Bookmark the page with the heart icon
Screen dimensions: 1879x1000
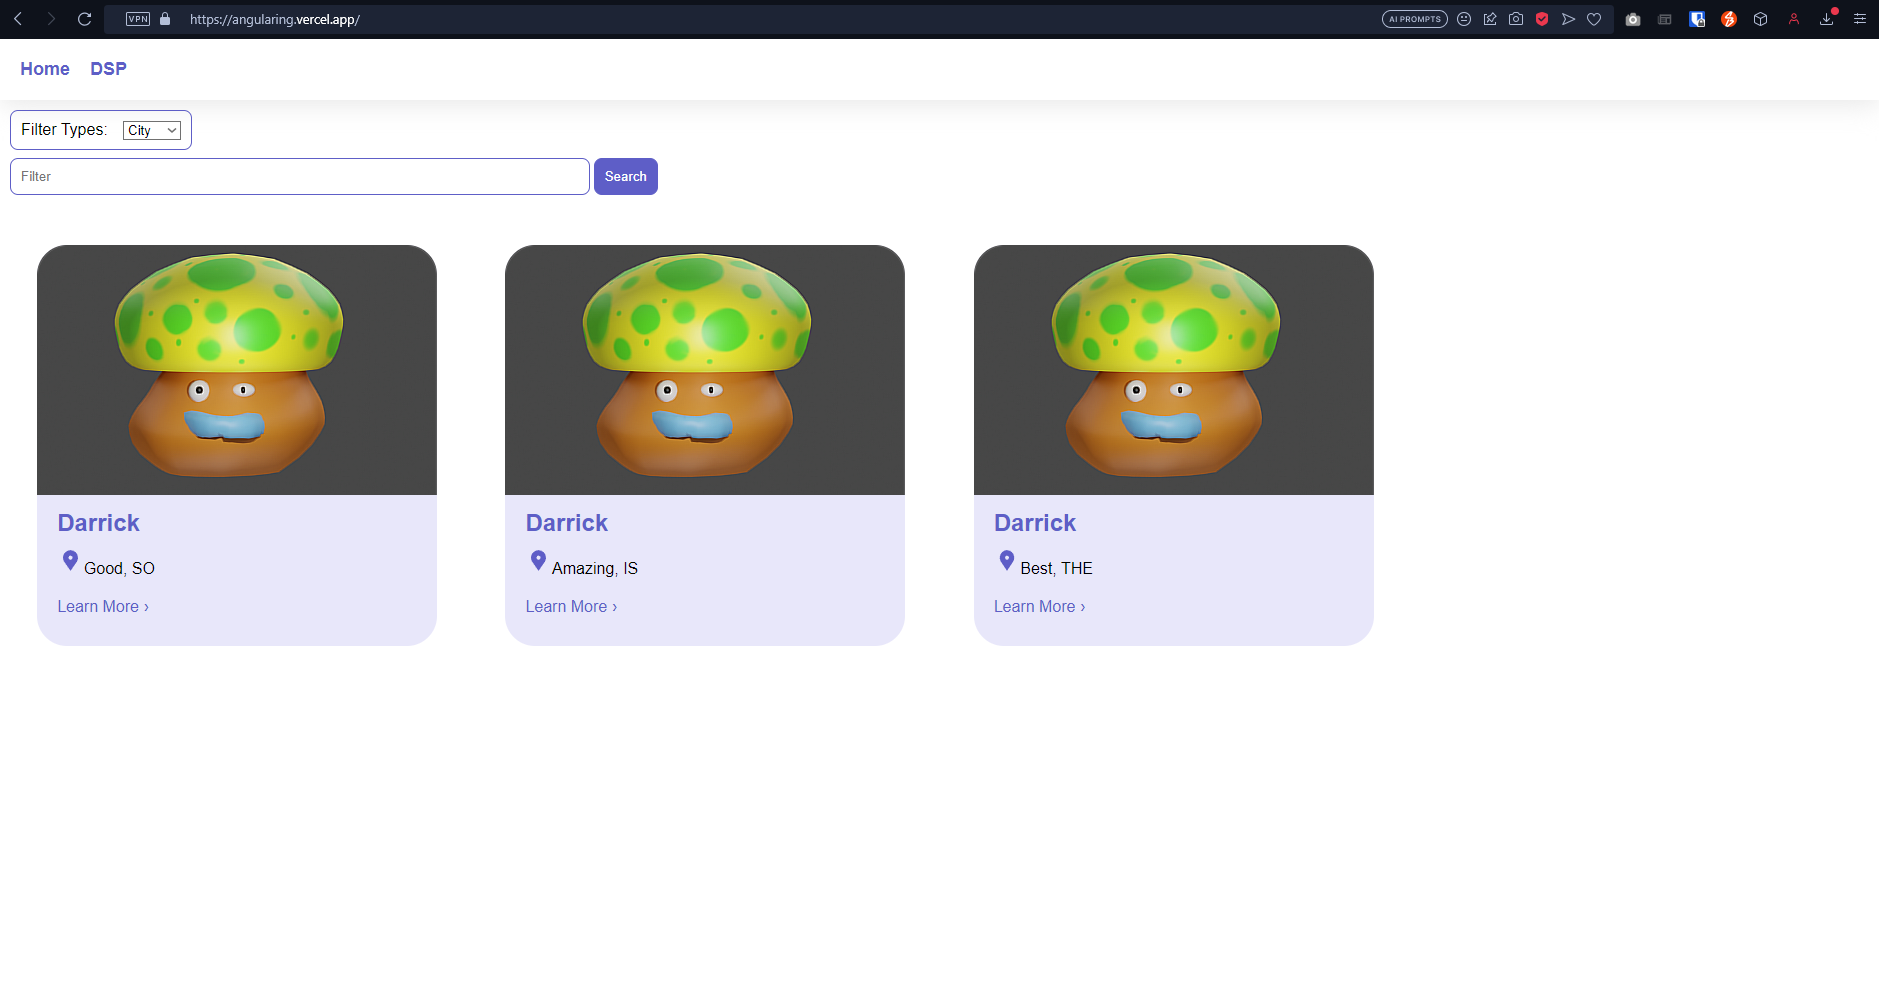pyautogui.click(x=1594, y=19)
